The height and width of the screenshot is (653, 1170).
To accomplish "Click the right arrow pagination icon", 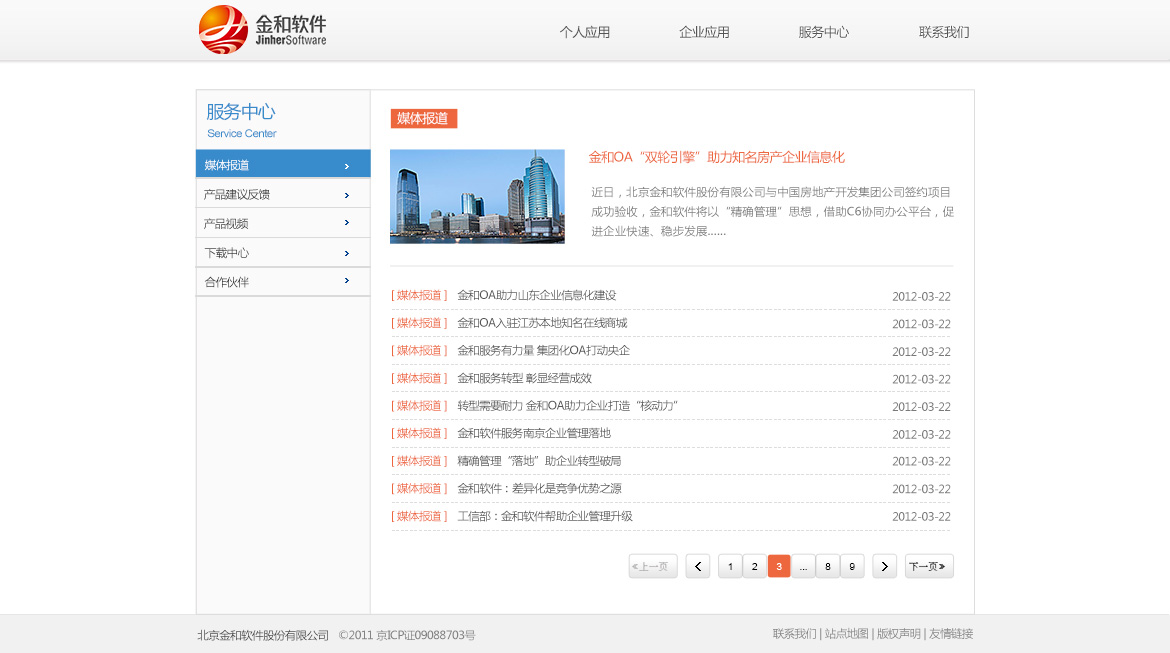I will (884, 566).
